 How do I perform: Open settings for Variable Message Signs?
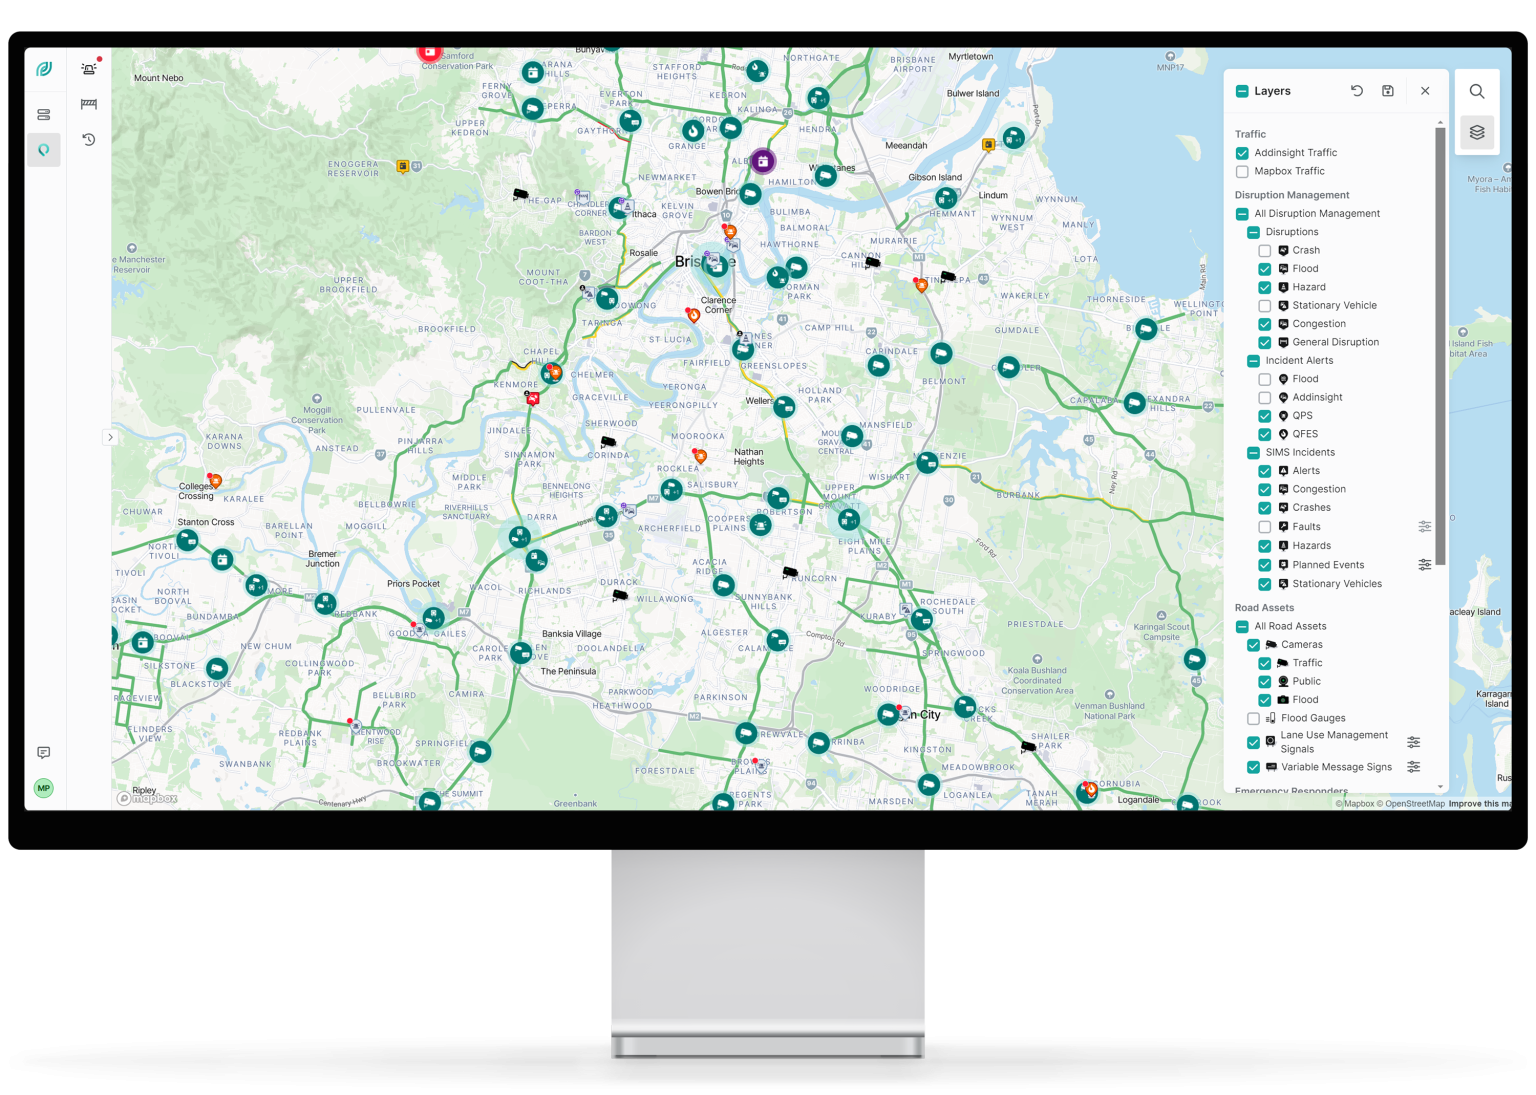coord(1414,767)
